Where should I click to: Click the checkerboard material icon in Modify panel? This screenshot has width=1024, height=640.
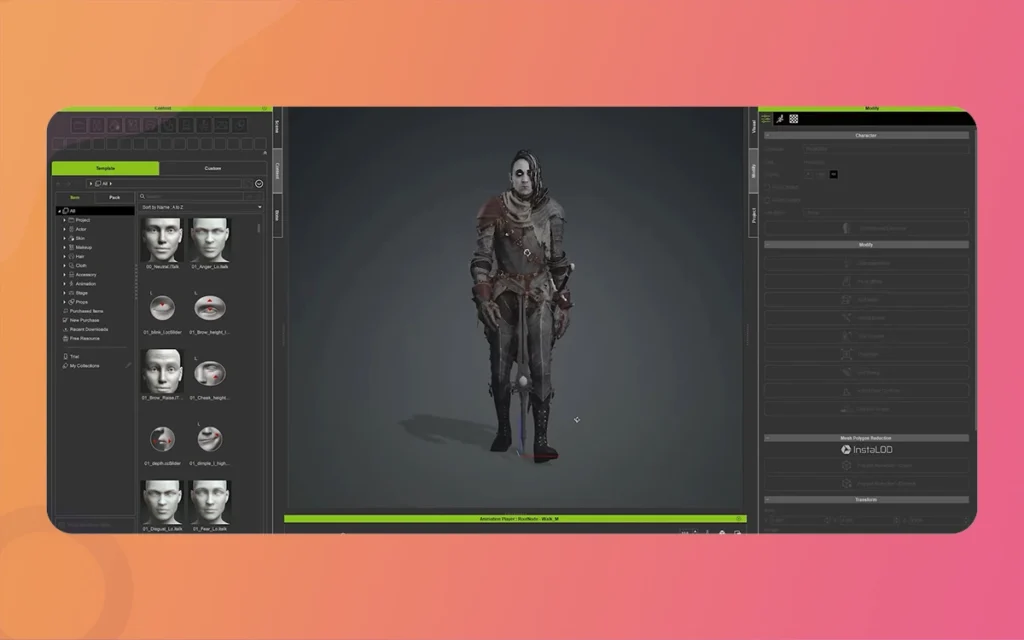point(794,118)
